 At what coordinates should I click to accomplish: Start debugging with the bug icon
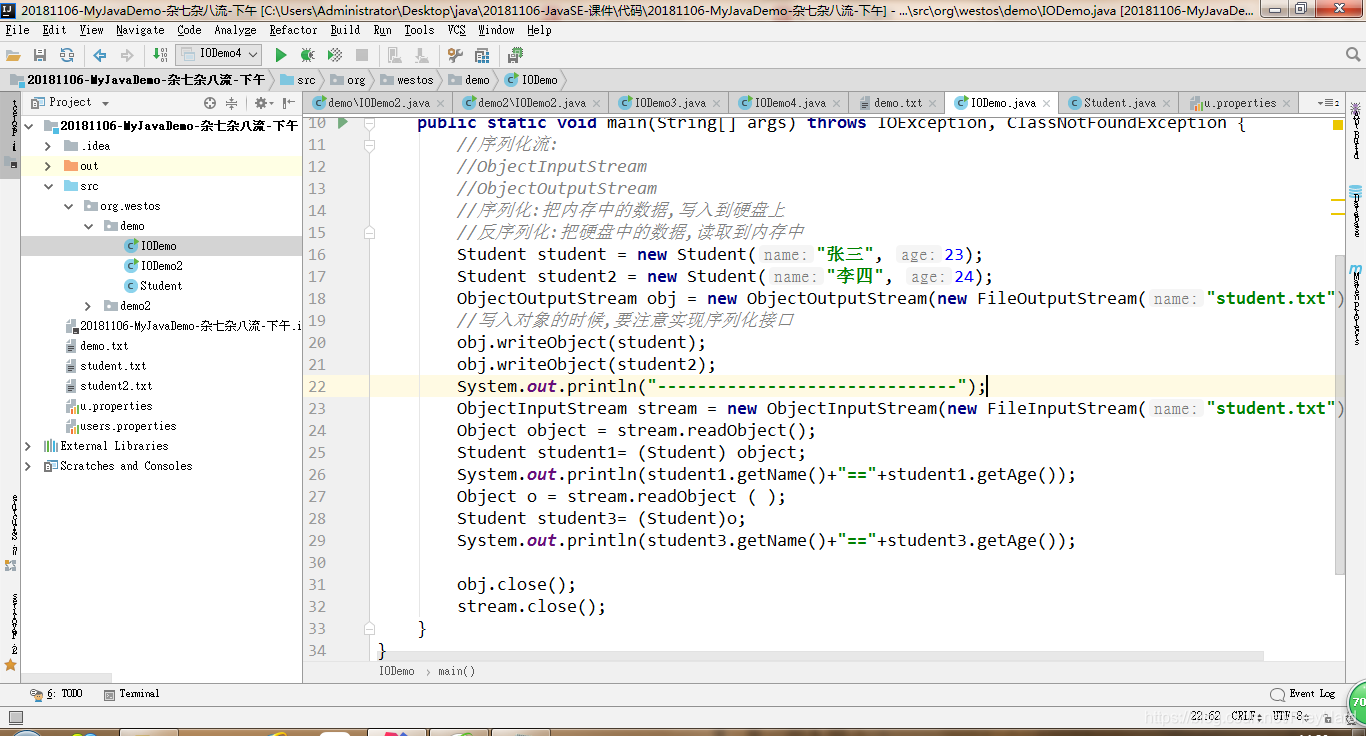click(308, 55)
